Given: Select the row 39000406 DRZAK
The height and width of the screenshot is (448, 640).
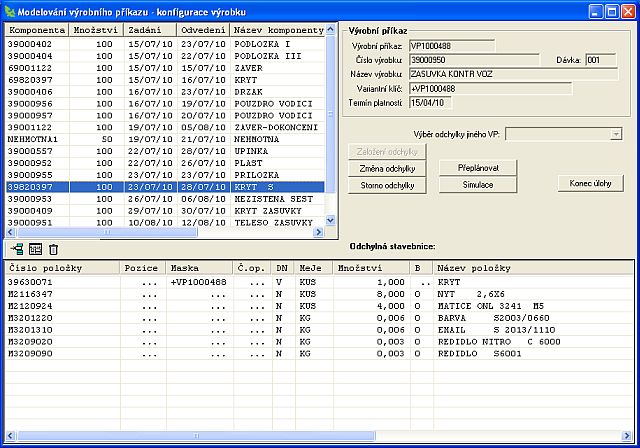Looking at the screenshot, I should (x=165, y=91).
